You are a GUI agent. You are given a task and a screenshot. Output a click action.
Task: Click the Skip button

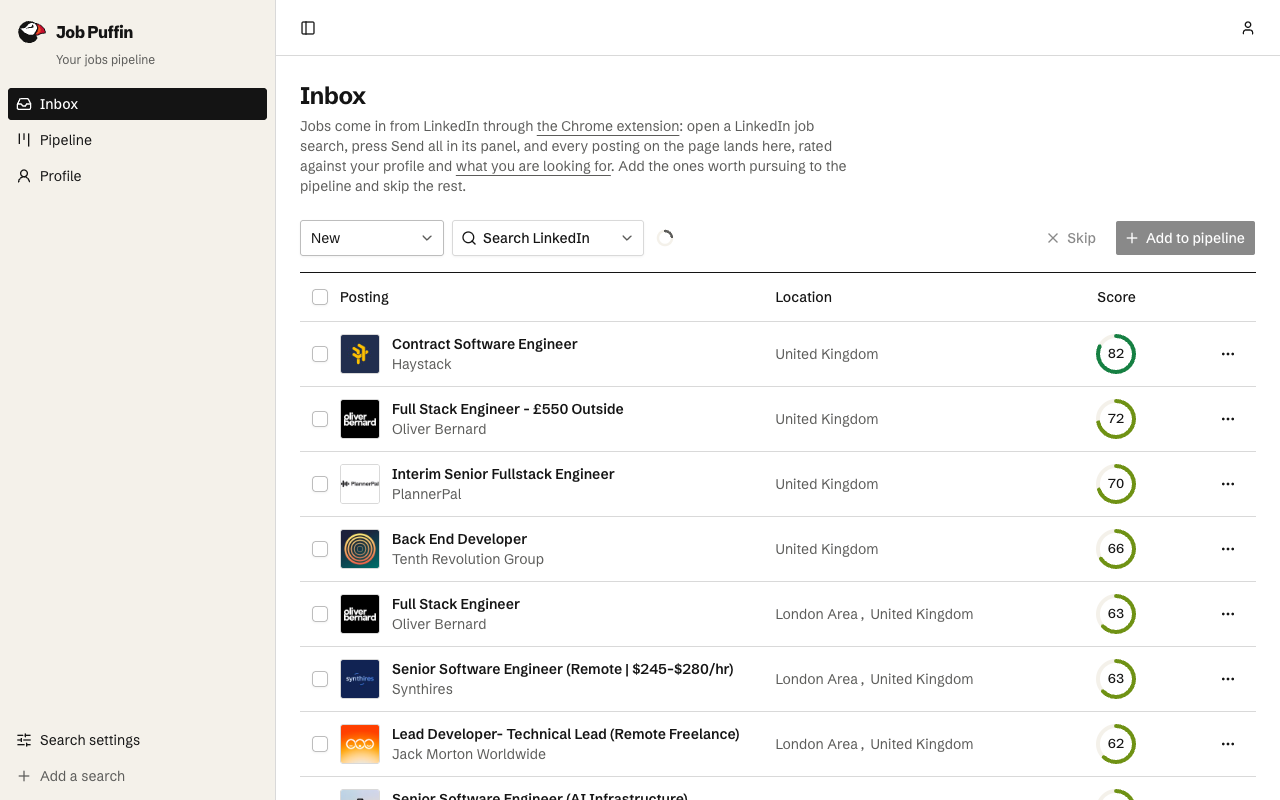coord(1071,238)
